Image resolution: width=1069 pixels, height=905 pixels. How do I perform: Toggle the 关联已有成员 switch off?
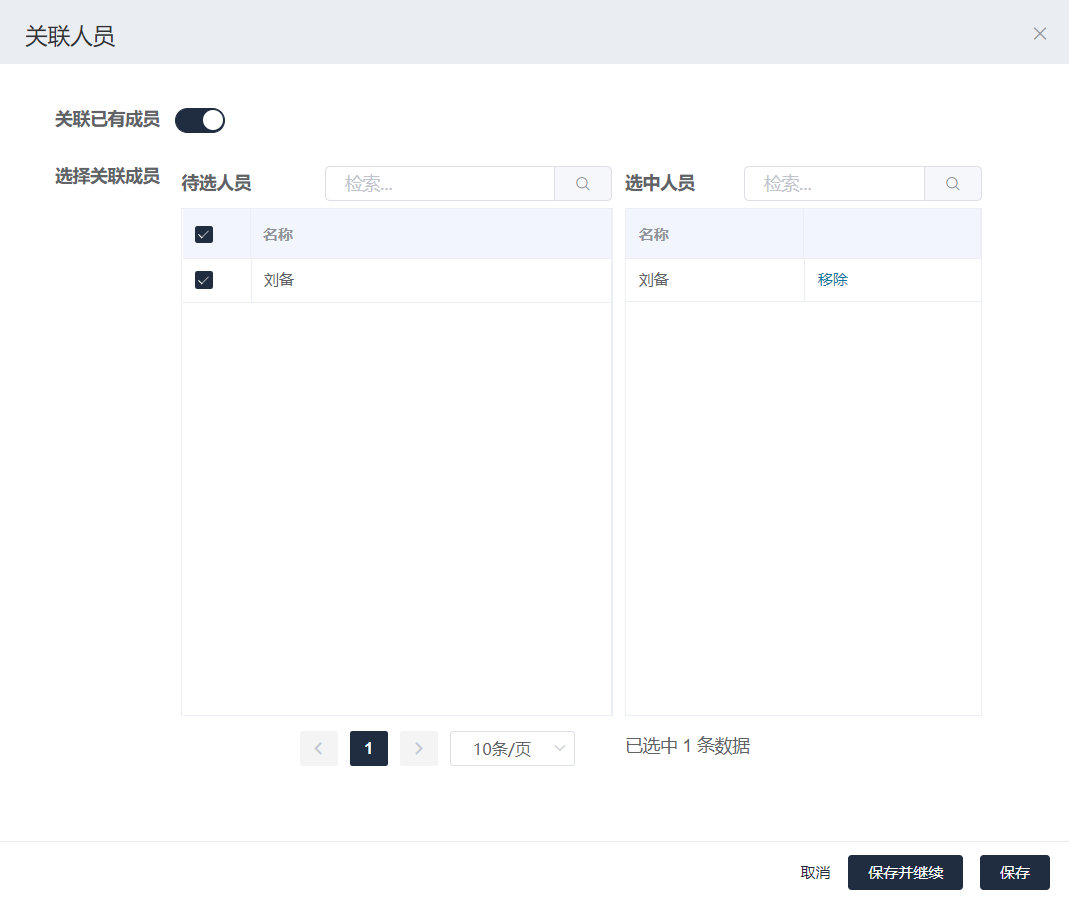point(200,120)
